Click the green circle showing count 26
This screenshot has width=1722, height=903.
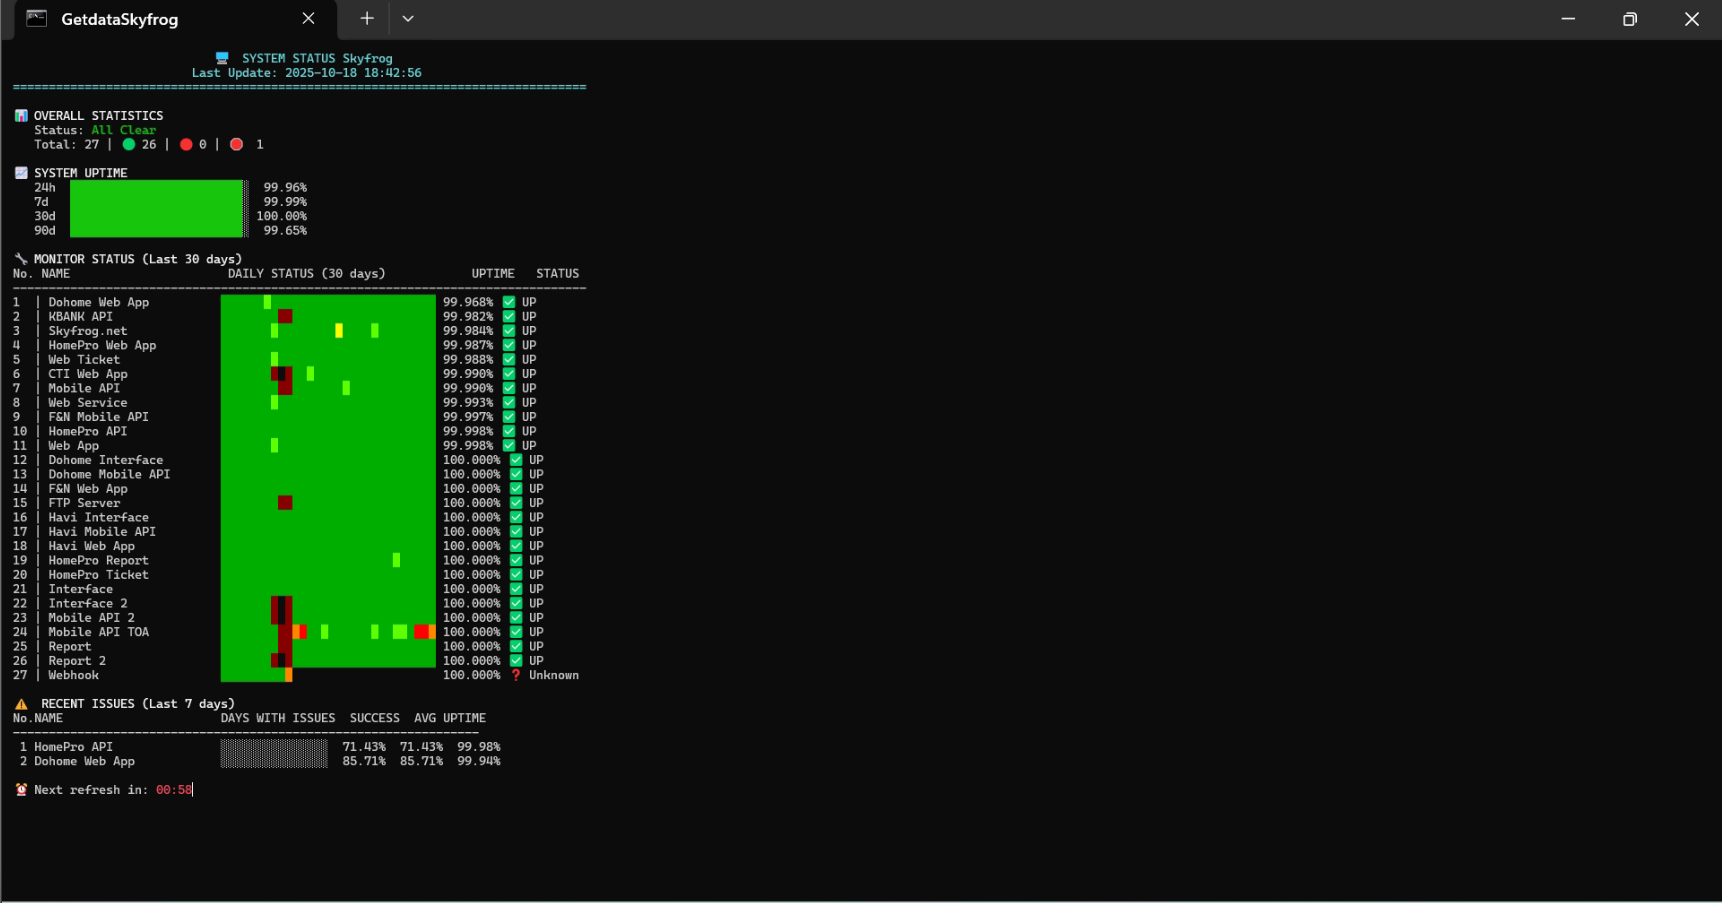128,144
